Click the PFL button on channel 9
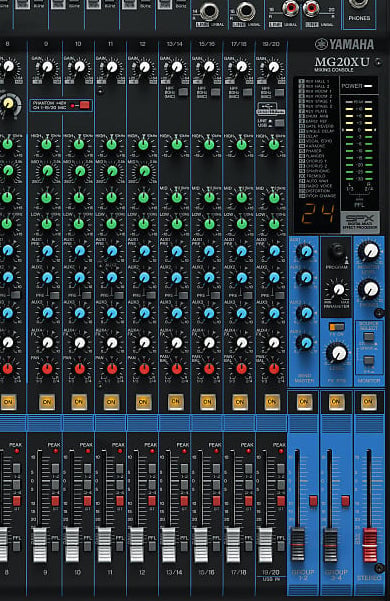This screenshot has height=601, width=390. point(56,546)
